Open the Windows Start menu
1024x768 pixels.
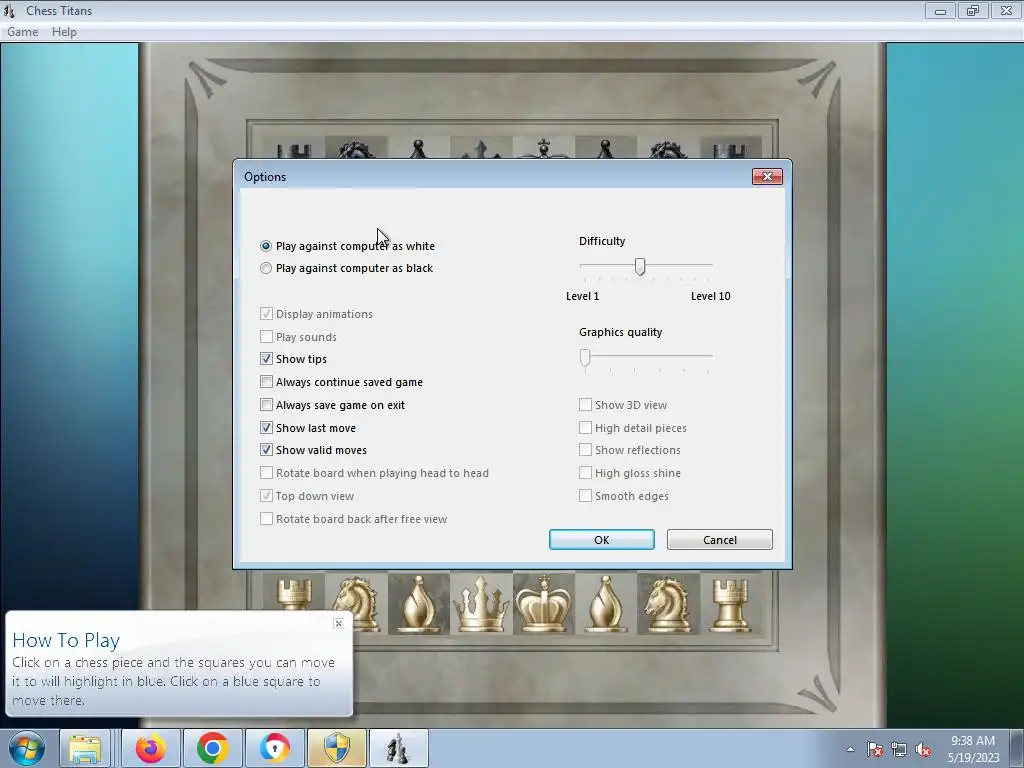tap(26, 748)
